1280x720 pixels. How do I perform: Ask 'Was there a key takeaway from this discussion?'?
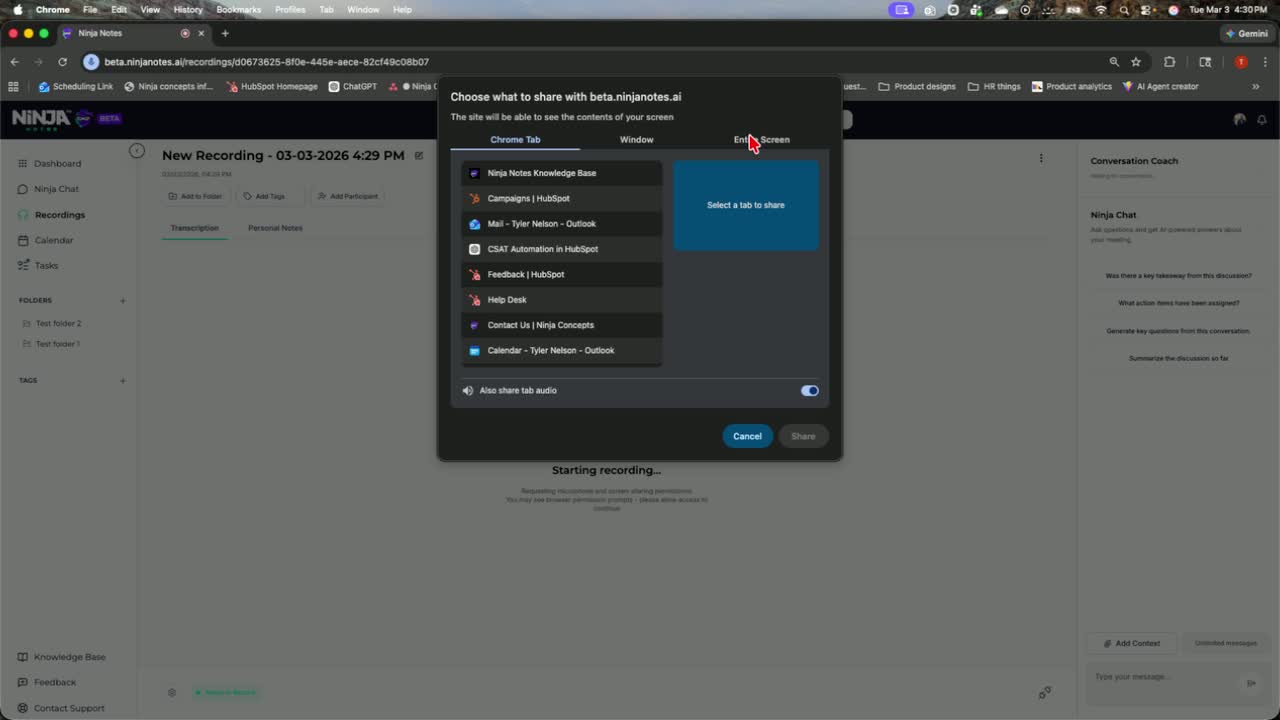click(x=1178, y=276)
